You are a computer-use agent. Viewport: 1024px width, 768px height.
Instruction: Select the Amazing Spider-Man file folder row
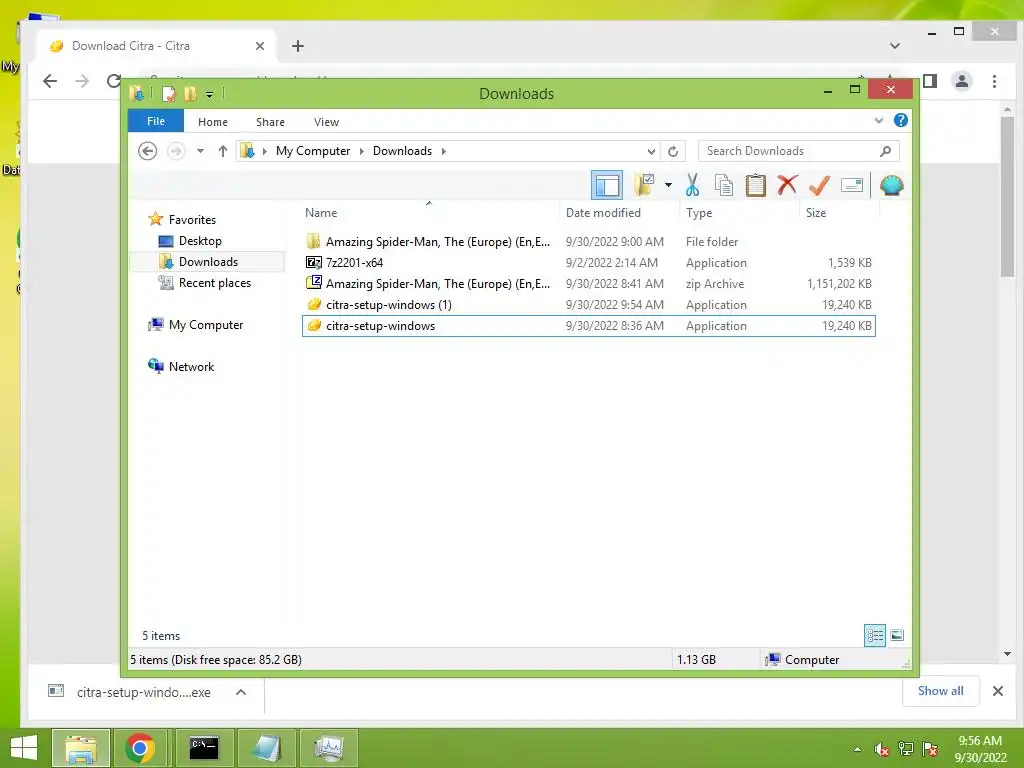point(588,242)
